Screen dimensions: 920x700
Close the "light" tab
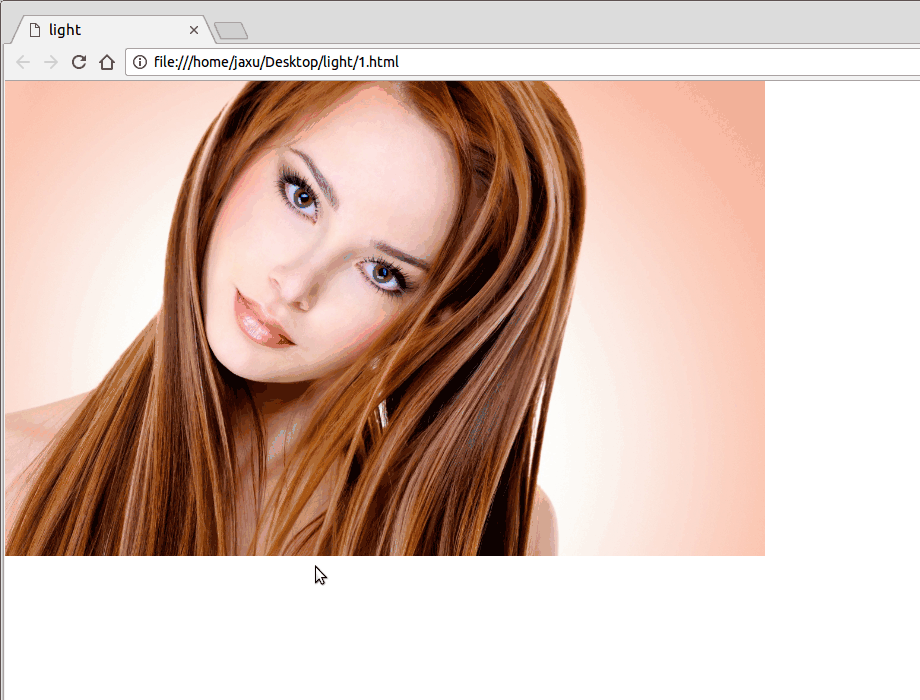[x=194, y=30]
